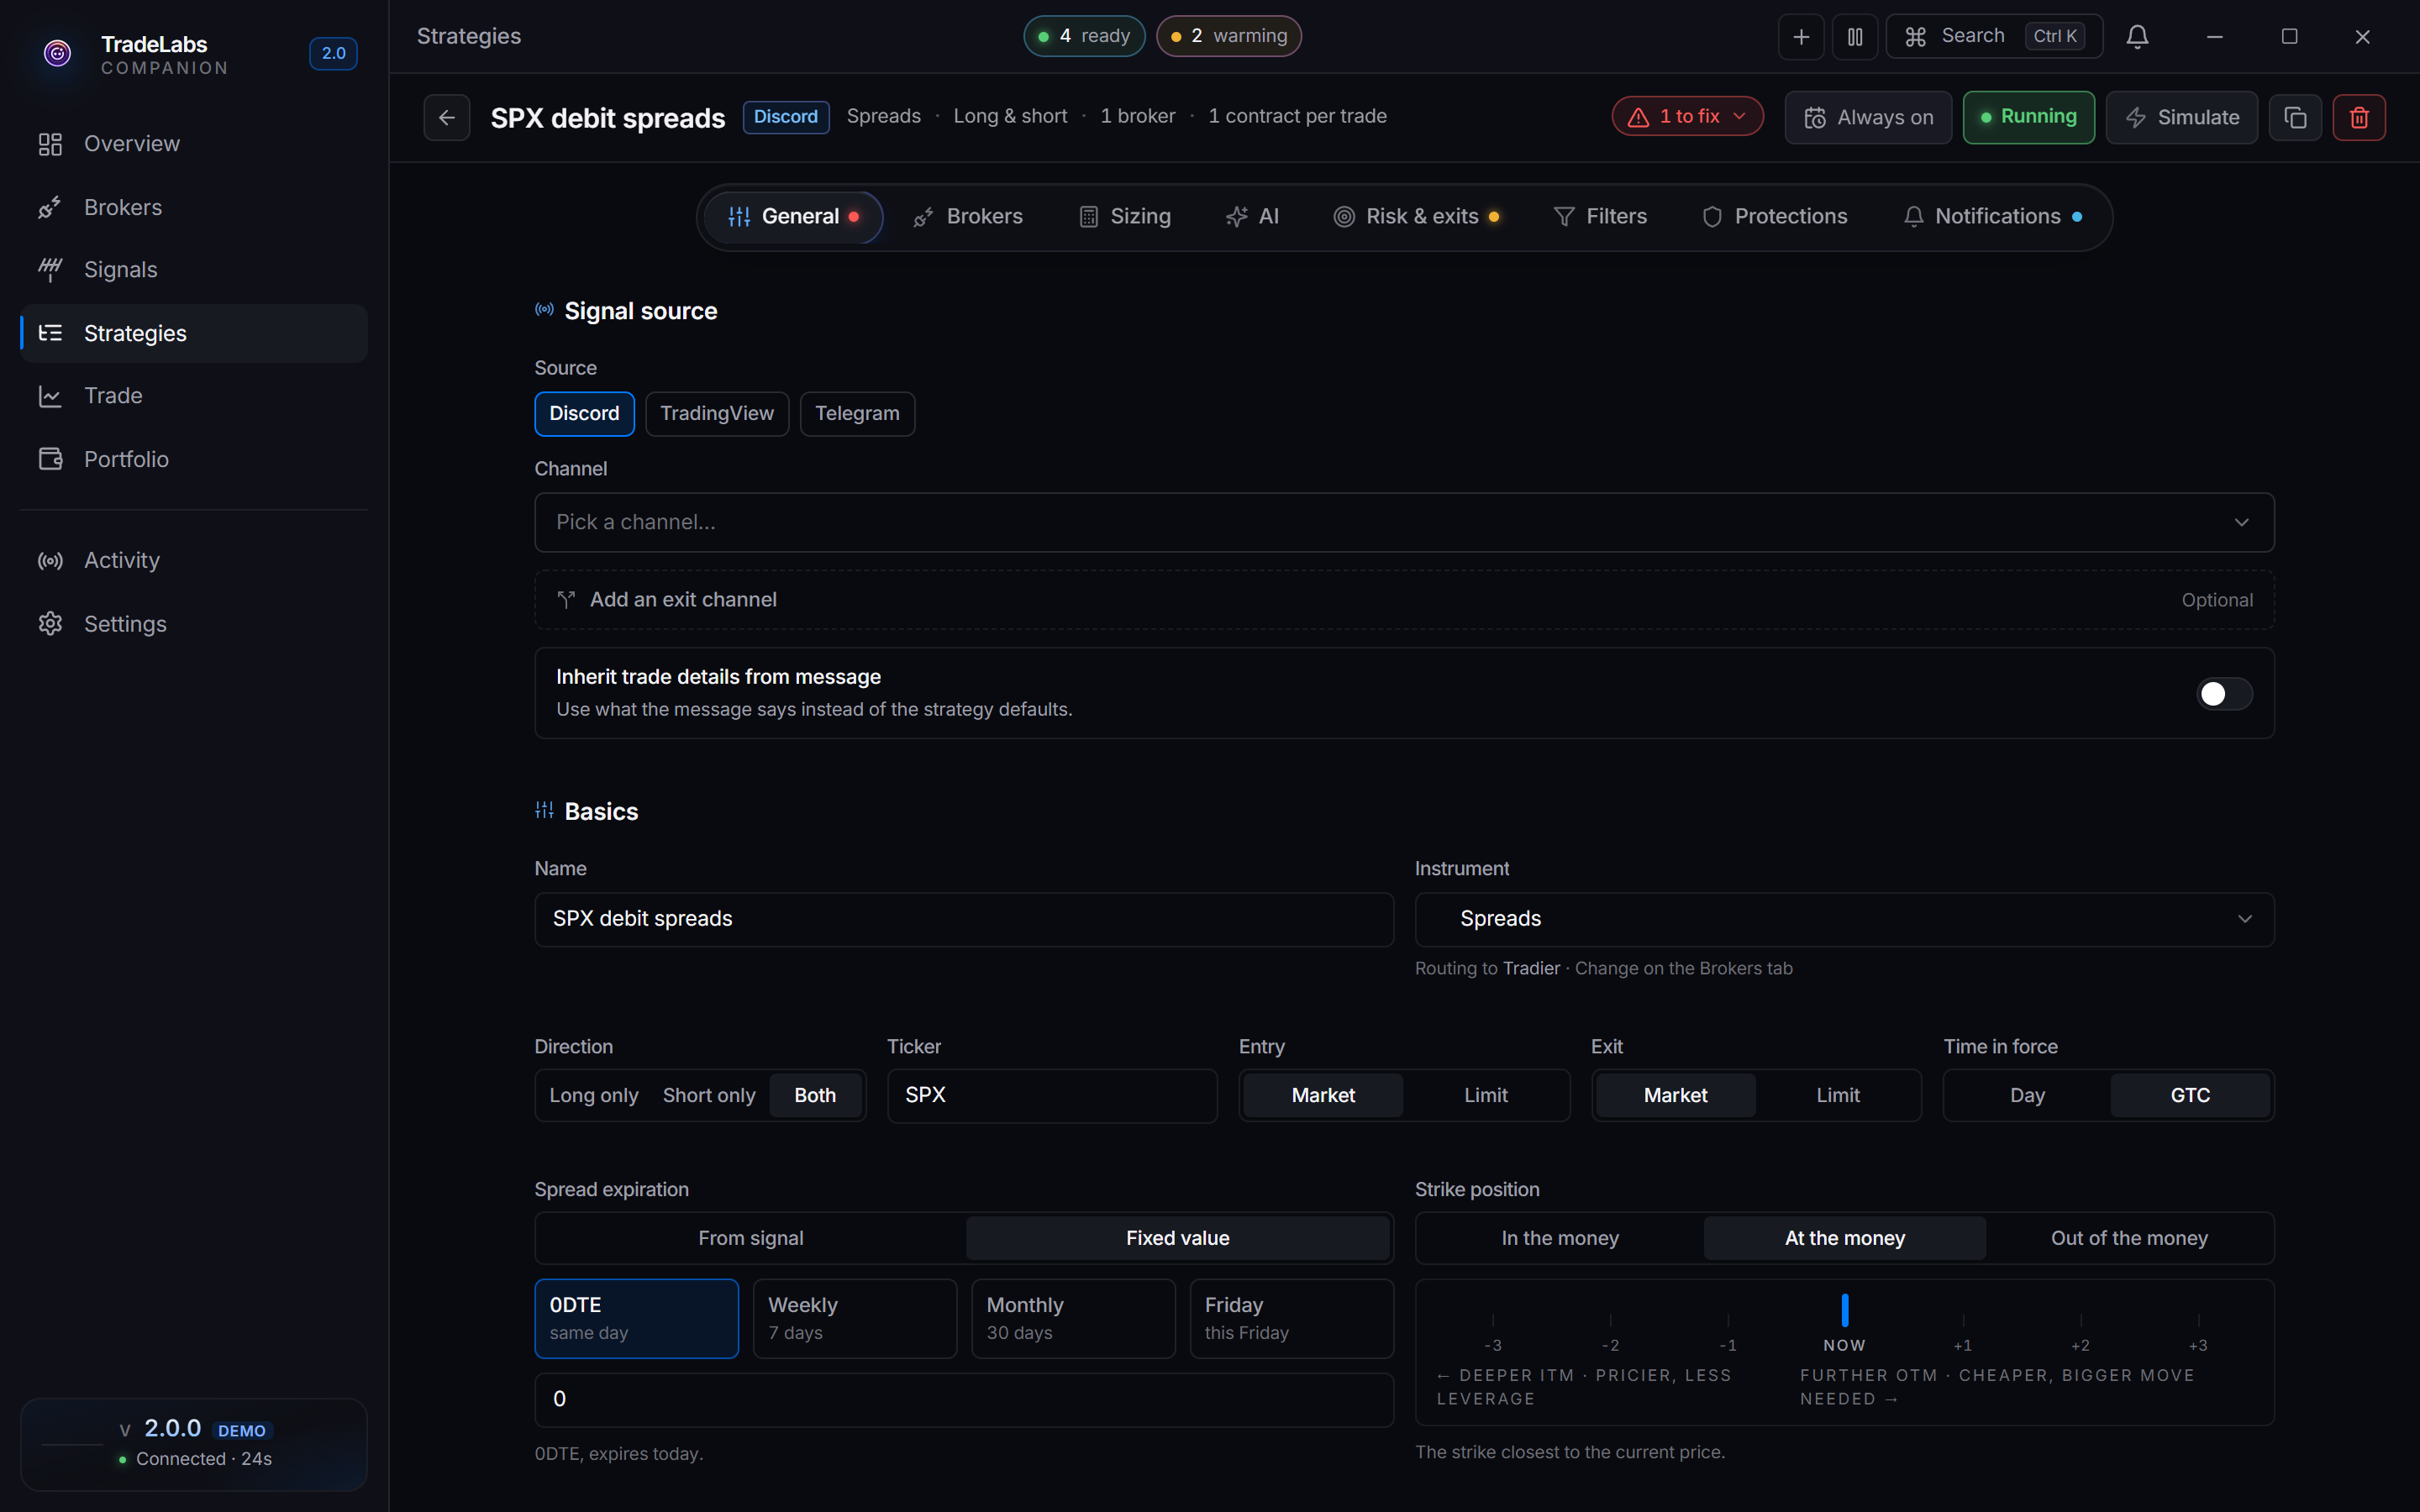Image resolution: width=2420 pixels, height=1512 pixels.
Task: Set Time in force to Day
Action: point(2027,1096)
